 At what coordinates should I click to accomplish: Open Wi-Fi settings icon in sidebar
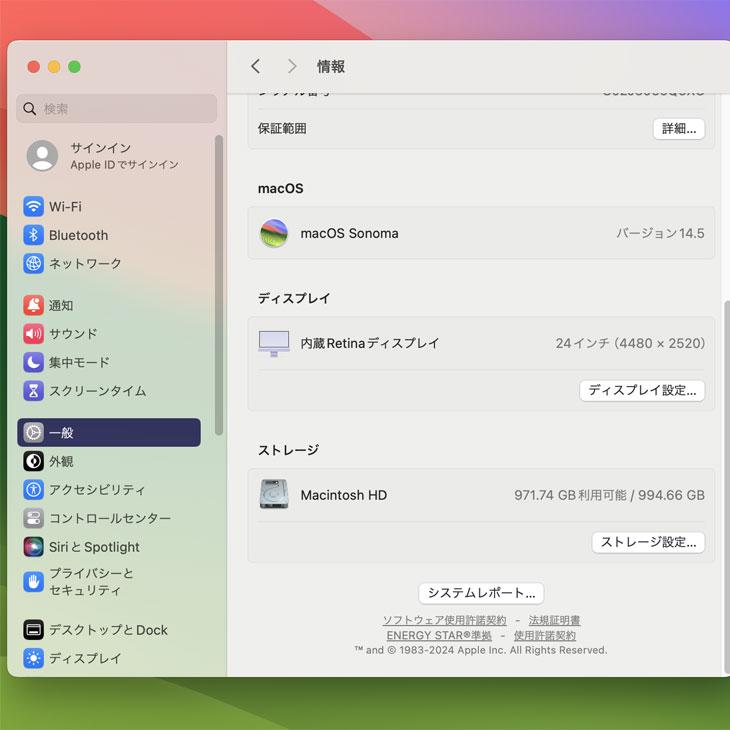pos(34,206)
